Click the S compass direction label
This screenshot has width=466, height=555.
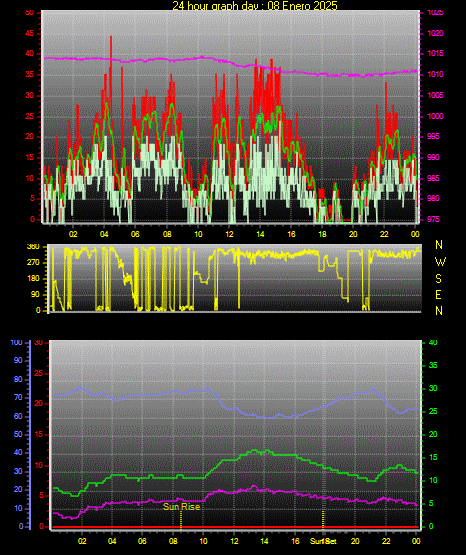[x=438, y=279]
